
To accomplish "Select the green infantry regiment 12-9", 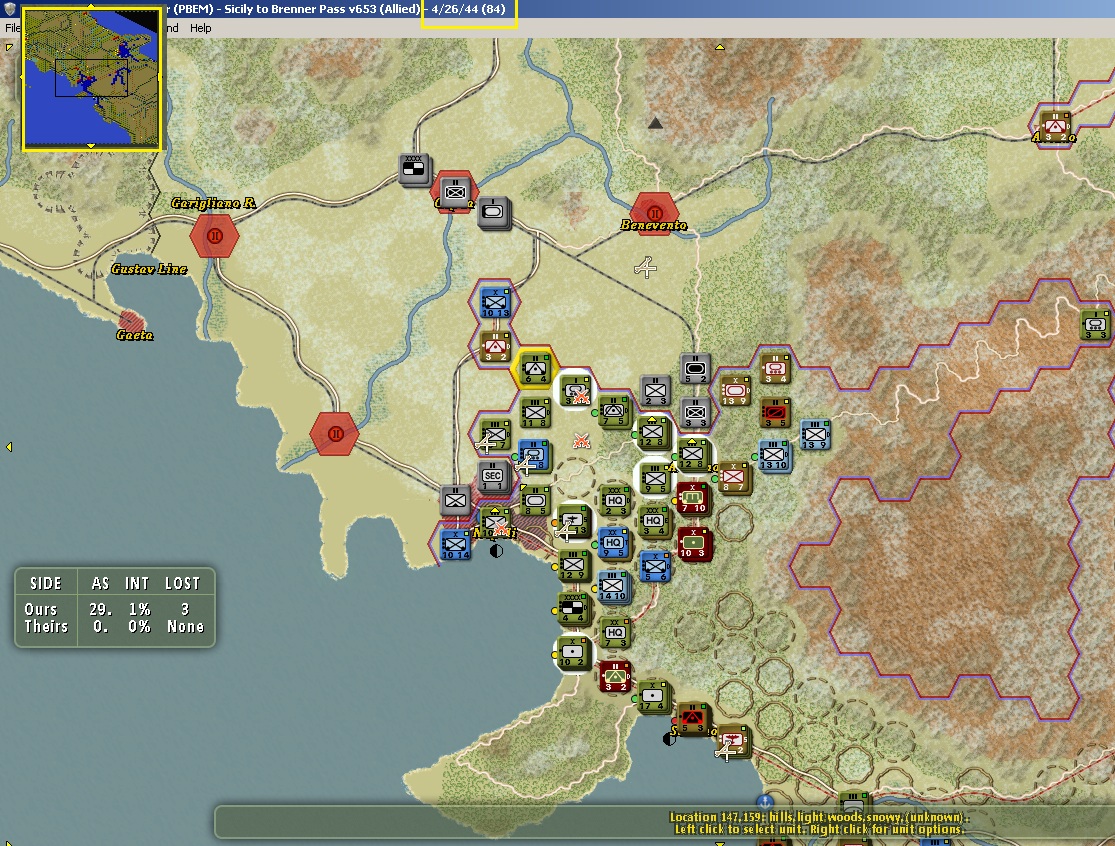I will (573, 565).
